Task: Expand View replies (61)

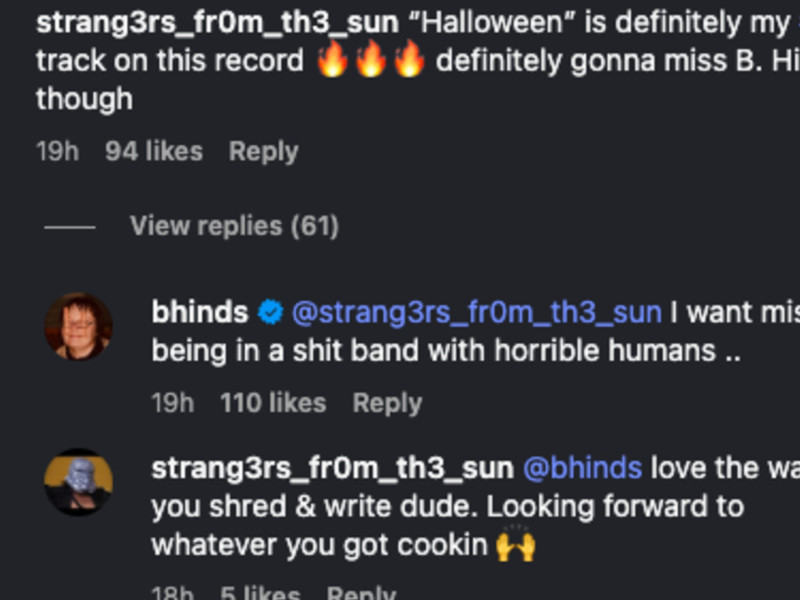Action: [234, 226]
